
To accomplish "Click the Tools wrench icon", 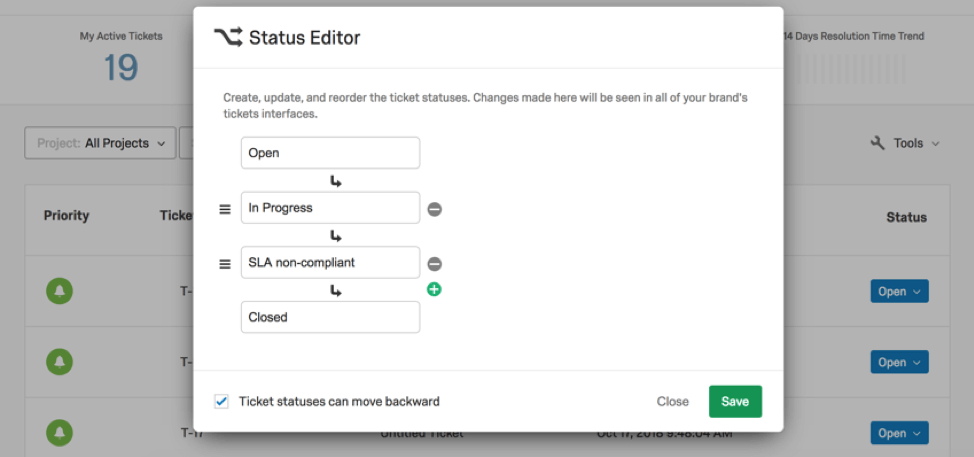I will click(878, 143).
